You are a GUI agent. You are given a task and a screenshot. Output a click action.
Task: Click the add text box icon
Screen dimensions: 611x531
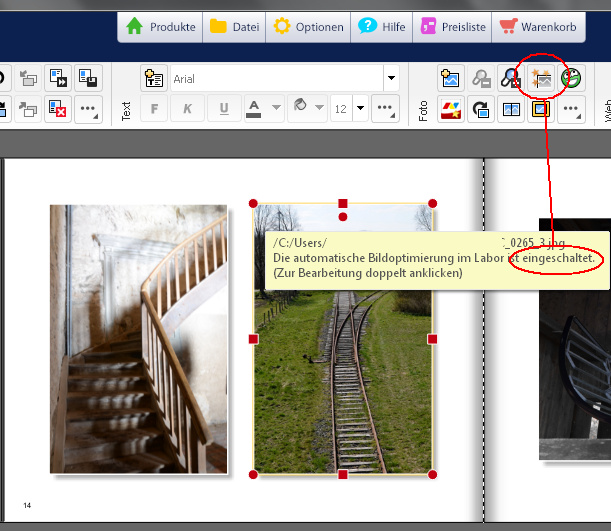pyautogui.click(x=154, y=78)
